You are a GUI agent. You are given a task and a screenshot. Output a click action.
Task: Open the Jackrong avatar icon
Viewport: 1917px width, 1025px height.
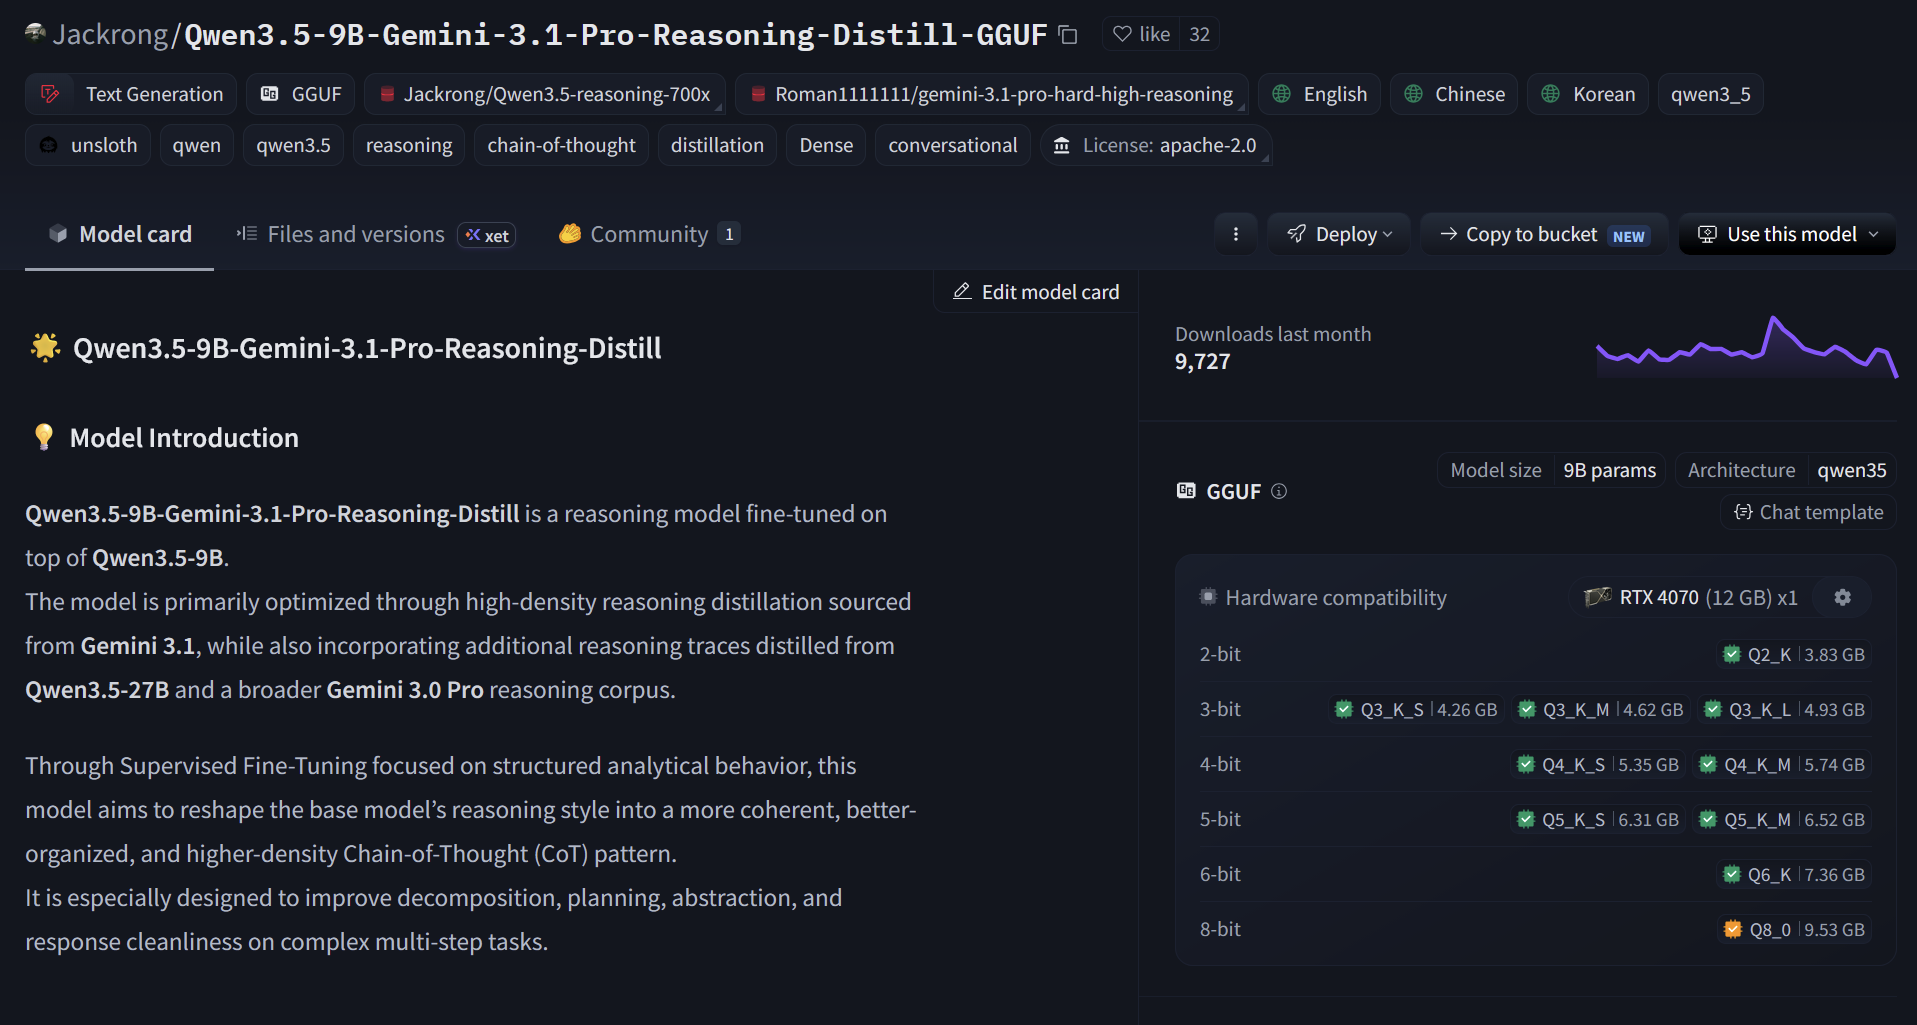[x=35, y=33]
